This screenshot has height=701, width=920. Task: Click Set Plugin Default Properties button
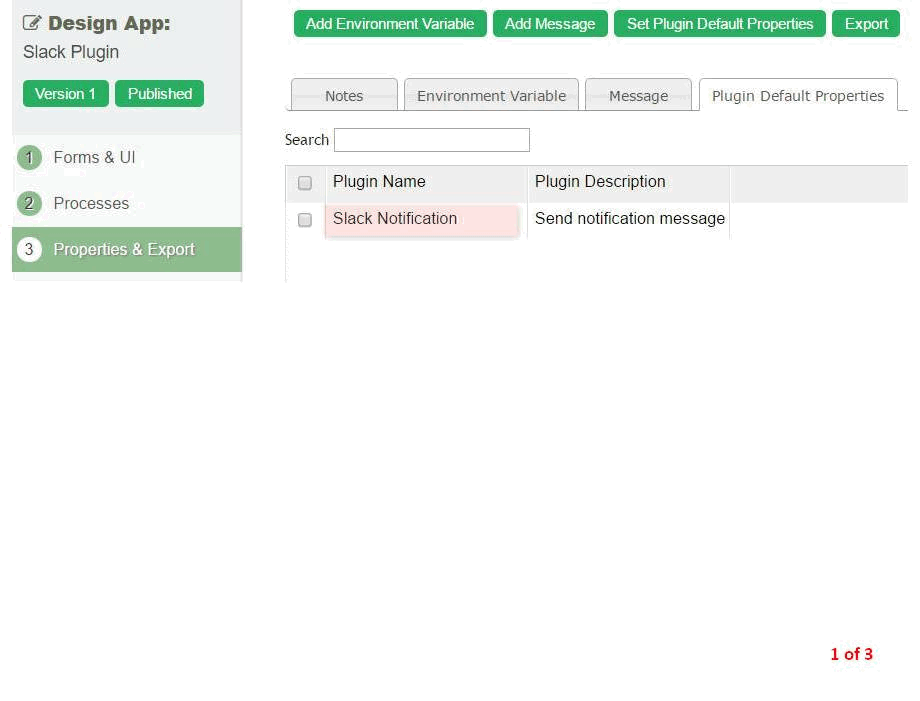coord(720,23)
